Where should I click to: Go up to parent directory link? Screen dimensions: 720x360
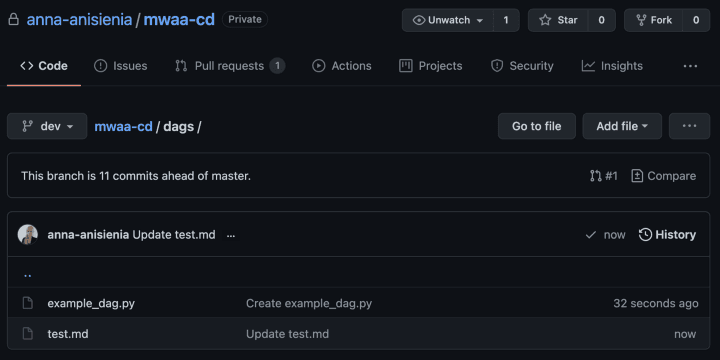28,275
